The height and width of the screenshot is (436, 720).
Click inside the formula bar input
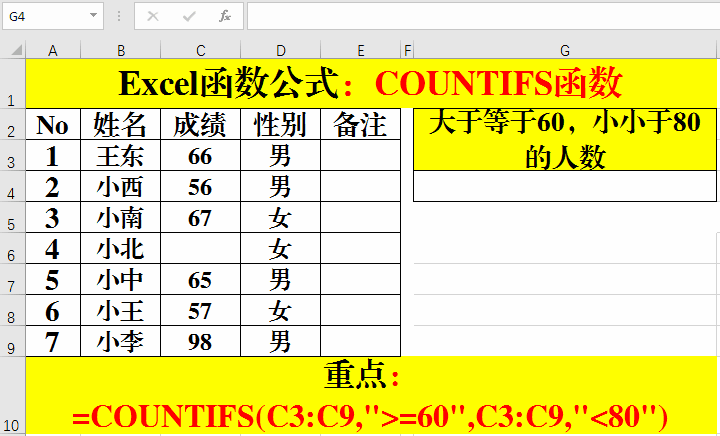pos(483,16)
